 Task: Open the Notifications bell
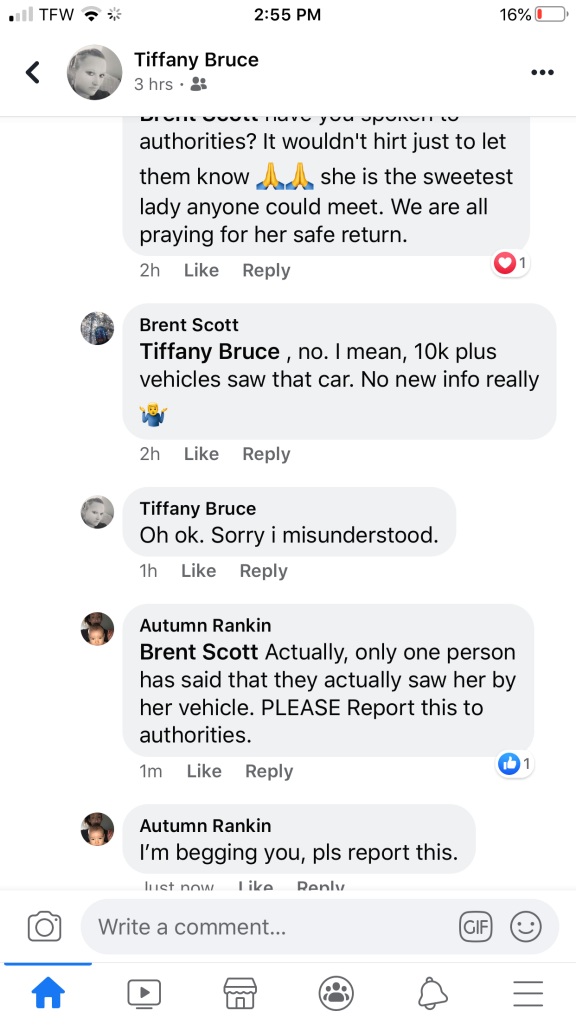432,993
